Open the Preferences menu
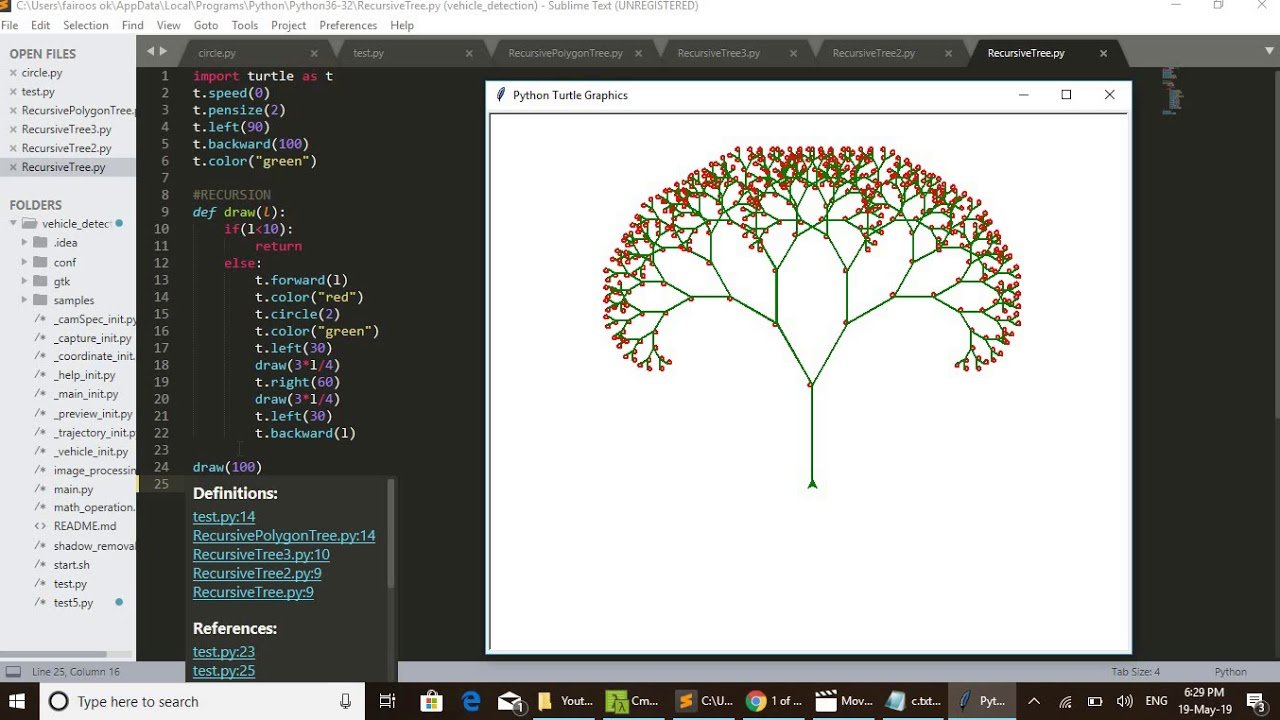The height and width of the screenshot is (720, 1280). click(348, 25)
